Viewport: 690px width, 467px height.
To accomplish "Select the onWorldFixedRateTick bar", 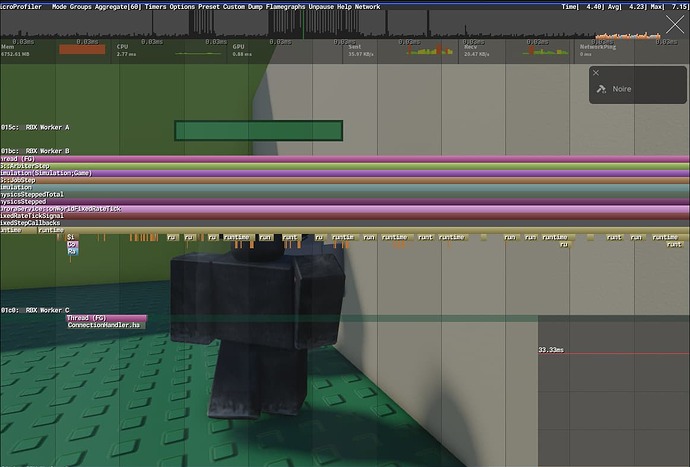I will (x=345, y=209).
